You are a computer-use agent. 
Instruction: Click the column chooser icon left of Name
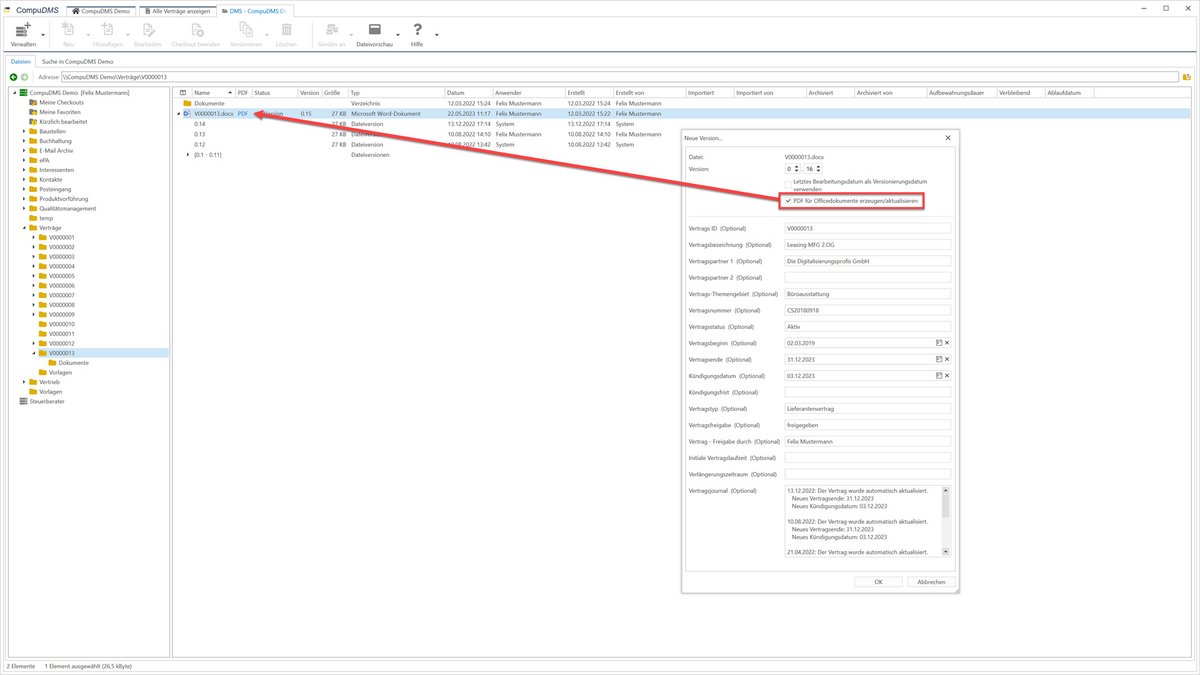[182, 93]
